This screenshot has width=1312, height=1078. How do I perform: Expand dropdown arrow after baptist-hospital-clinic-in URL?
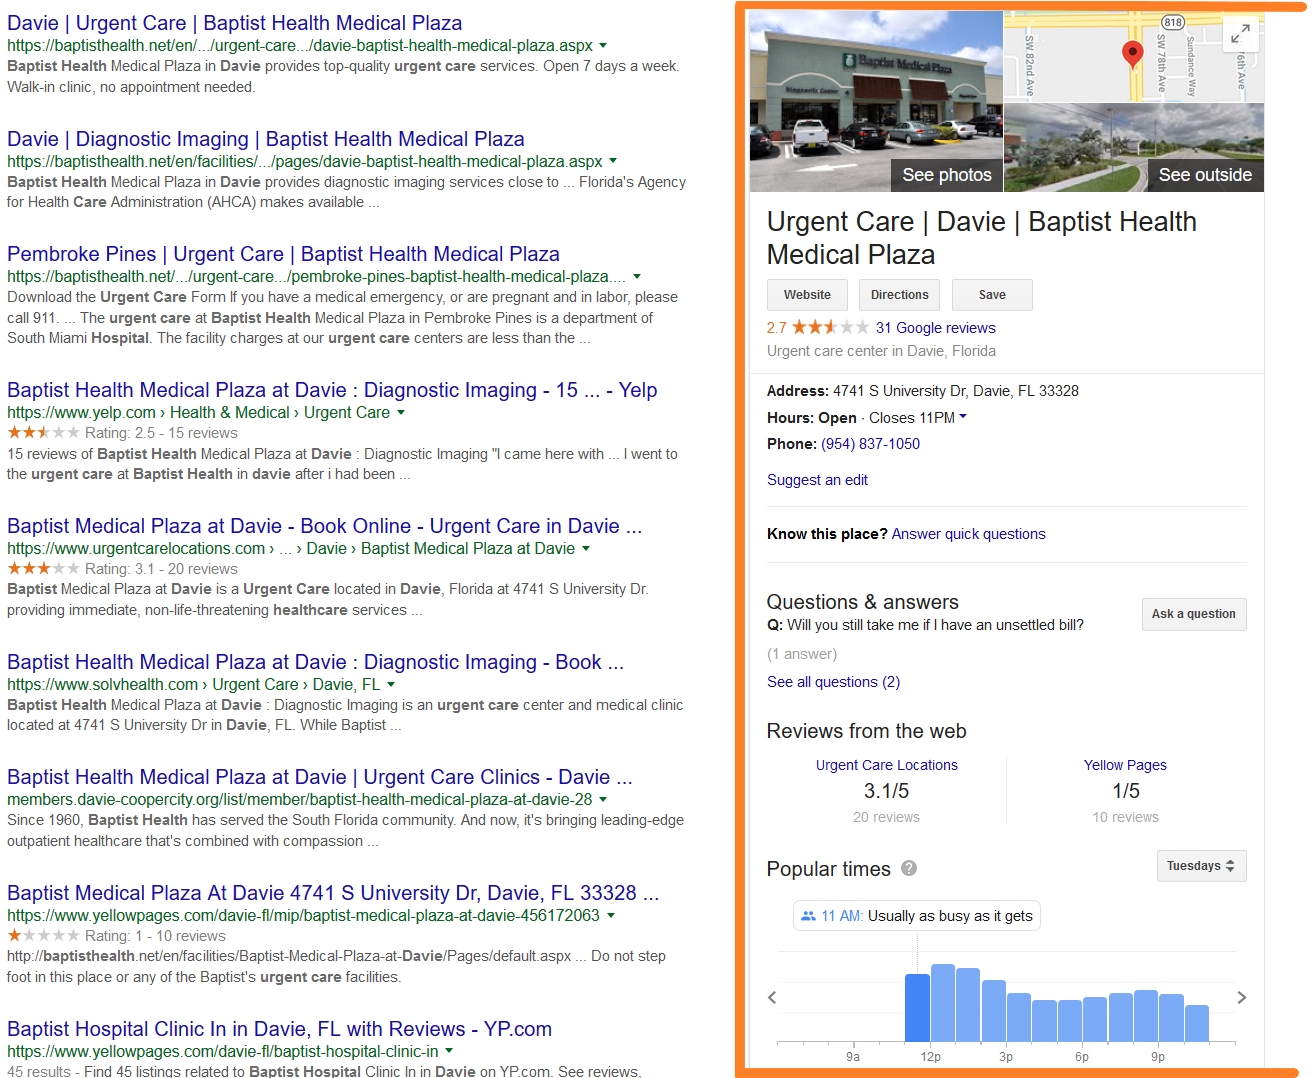(x=449, y=1051)
